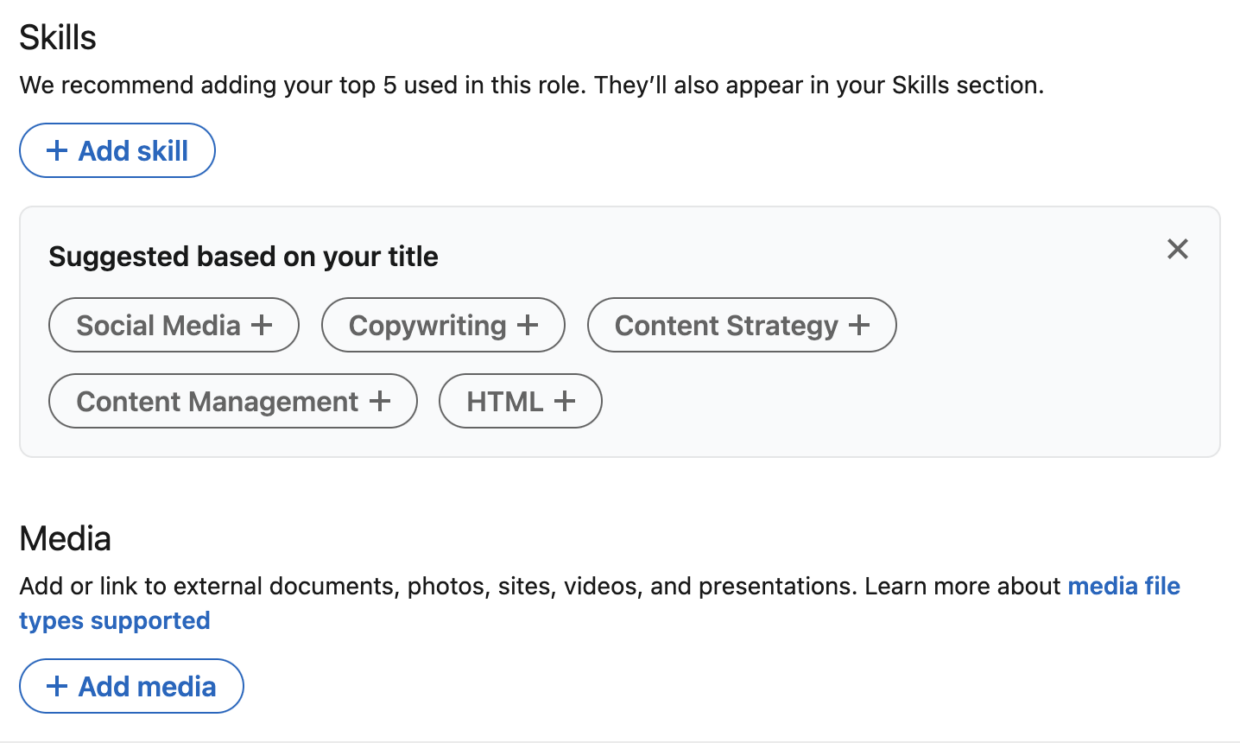Click the Suggested based on your title label

[x=242, y=256]
